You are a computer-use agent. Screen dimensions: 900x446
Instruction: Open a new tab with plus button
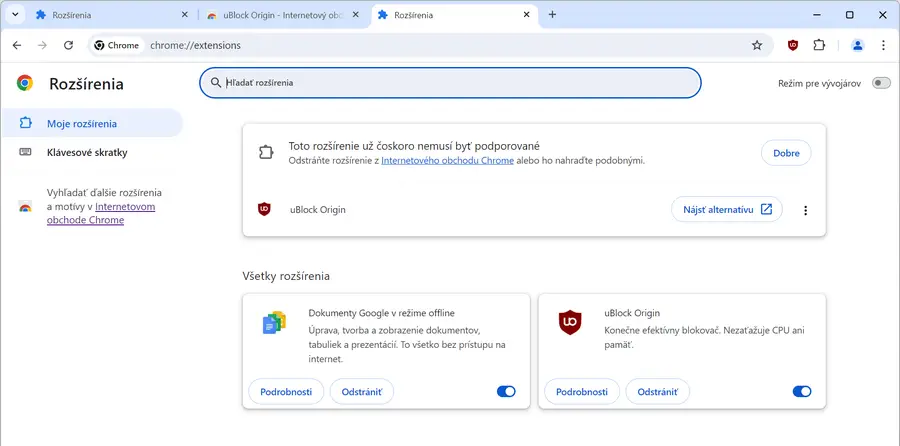point(552,15)
